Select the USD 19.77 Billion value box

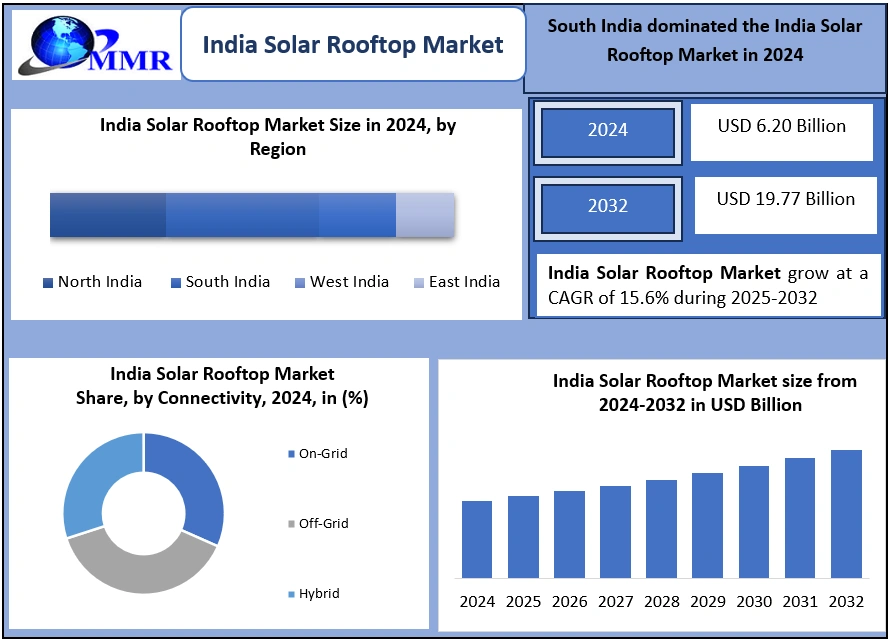[x=785, y=203]
